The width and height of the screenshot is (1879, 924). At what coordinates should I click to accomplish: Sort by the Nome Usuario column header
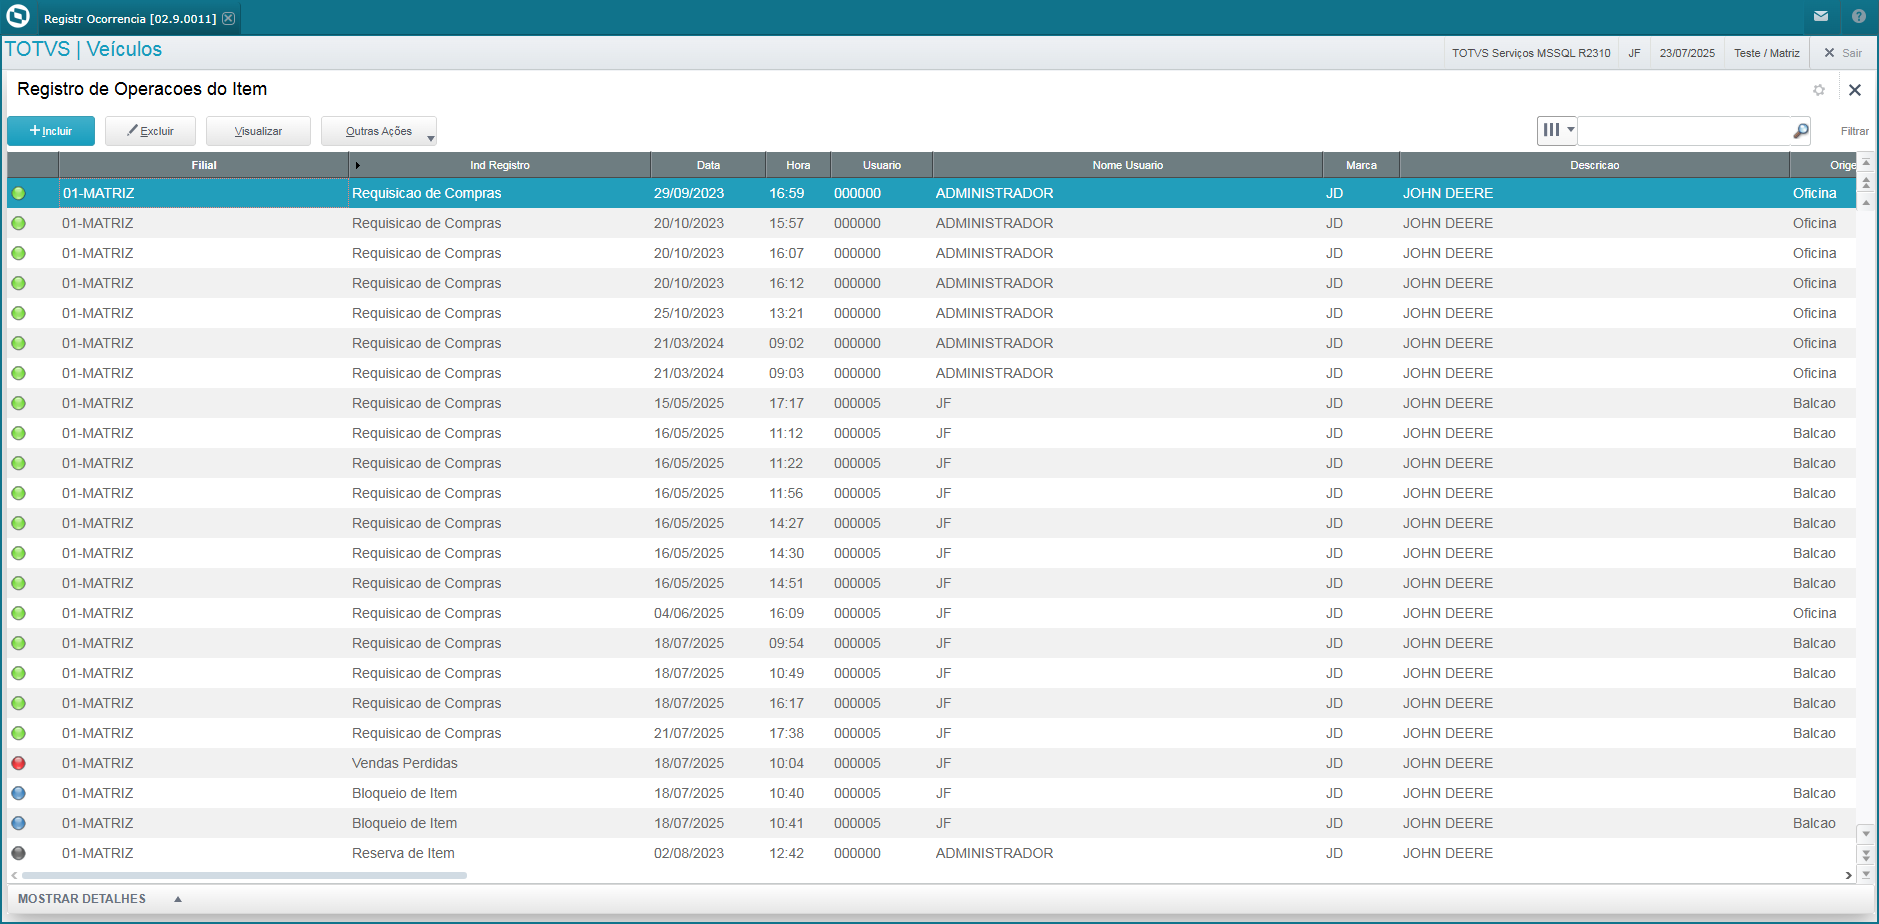[1127, 165]
